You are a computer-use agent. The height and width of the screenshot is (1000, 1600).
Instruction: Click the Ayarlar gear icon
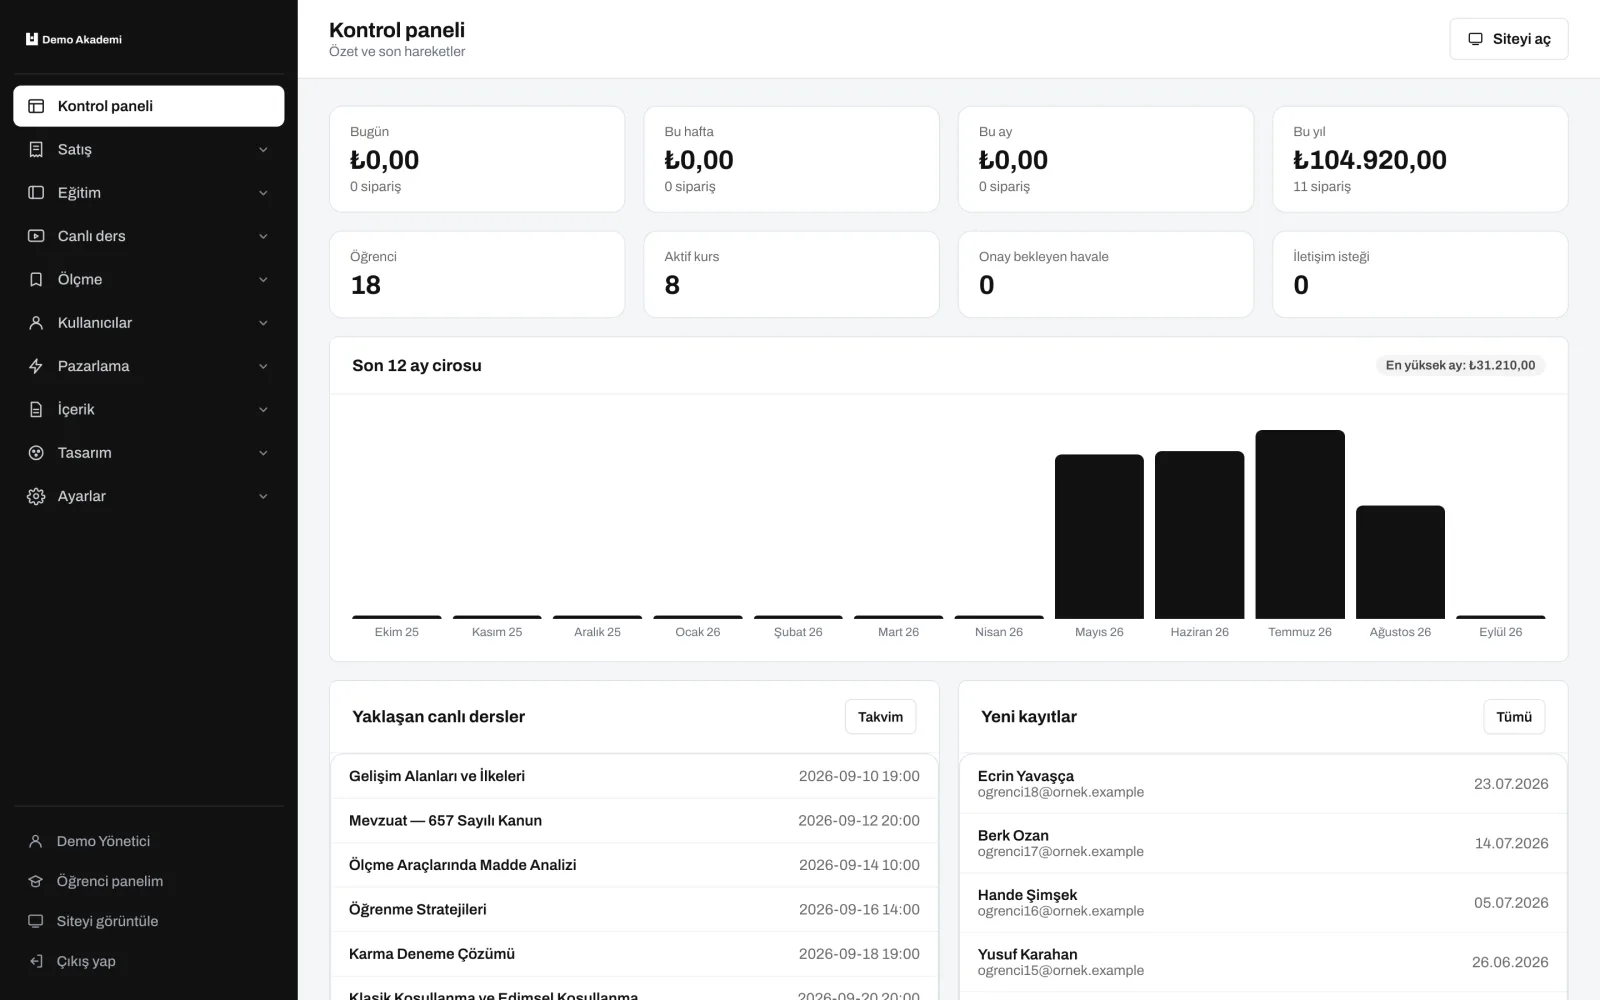tap(36, 496)
